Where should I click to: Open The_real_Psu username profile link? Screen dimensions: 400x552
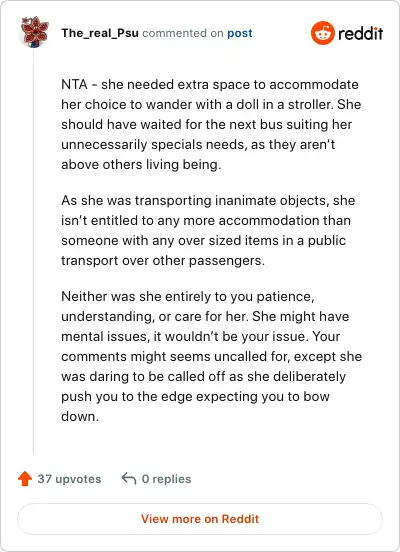point(100,33)
